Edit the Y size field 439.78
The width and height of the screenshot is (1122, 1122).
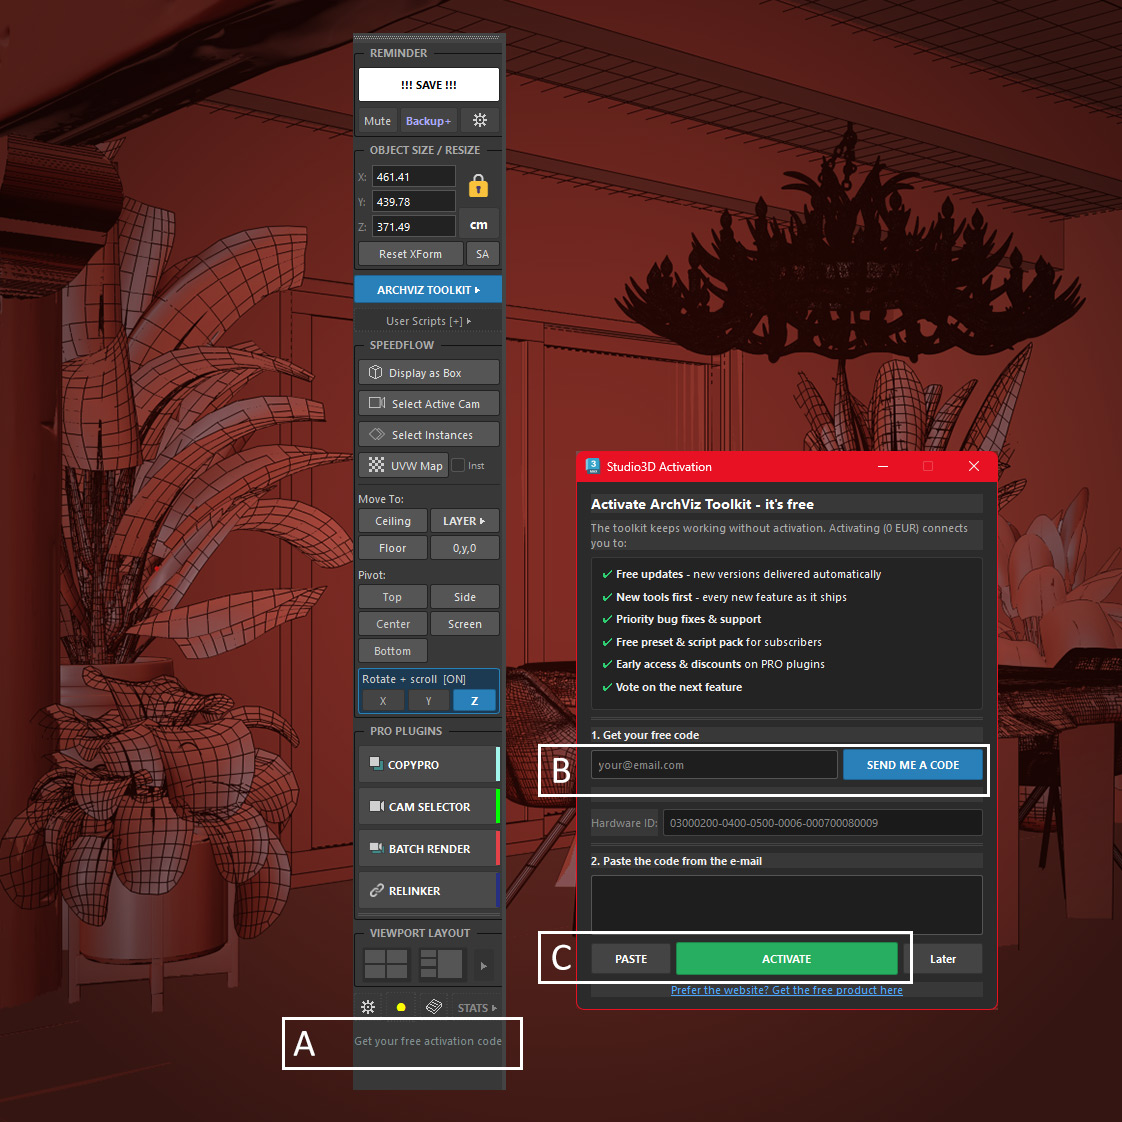click(x=414, y=202)
